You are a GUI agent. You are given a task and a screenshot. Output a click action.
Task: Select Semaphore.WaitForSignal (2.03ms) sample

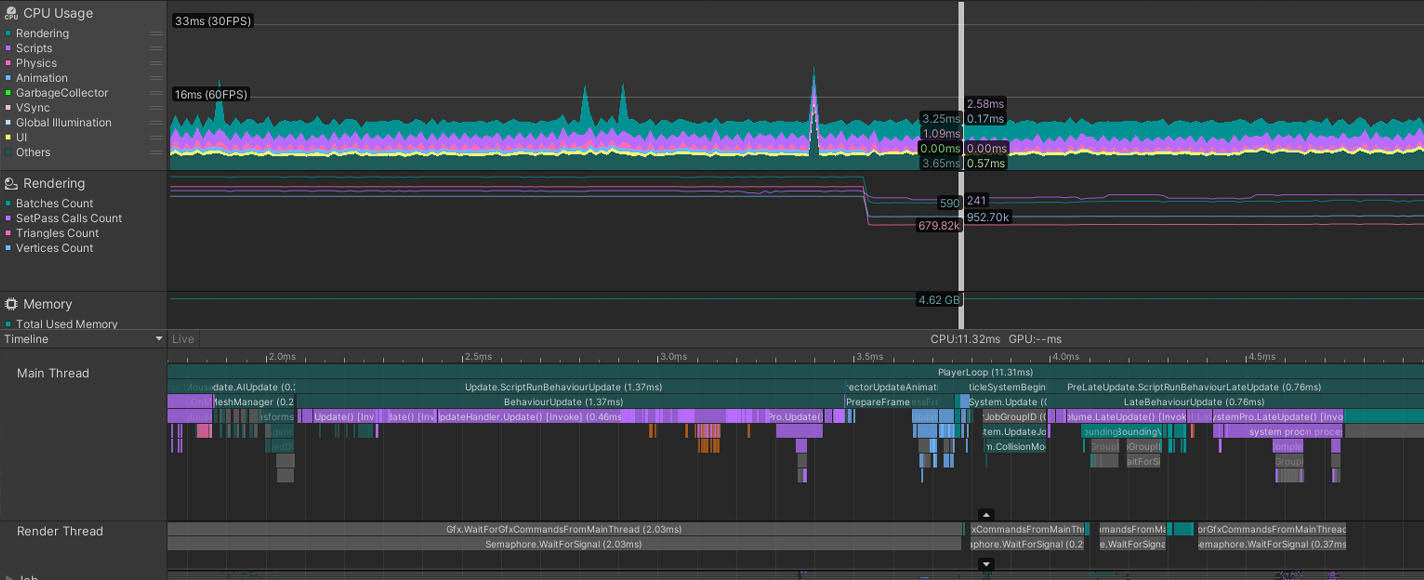564,544
